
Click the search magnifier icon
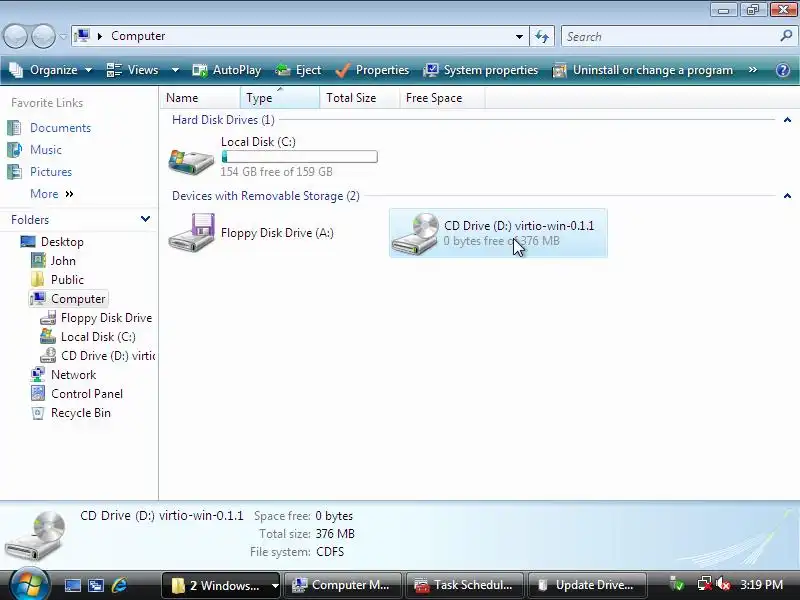pos(786,36)
